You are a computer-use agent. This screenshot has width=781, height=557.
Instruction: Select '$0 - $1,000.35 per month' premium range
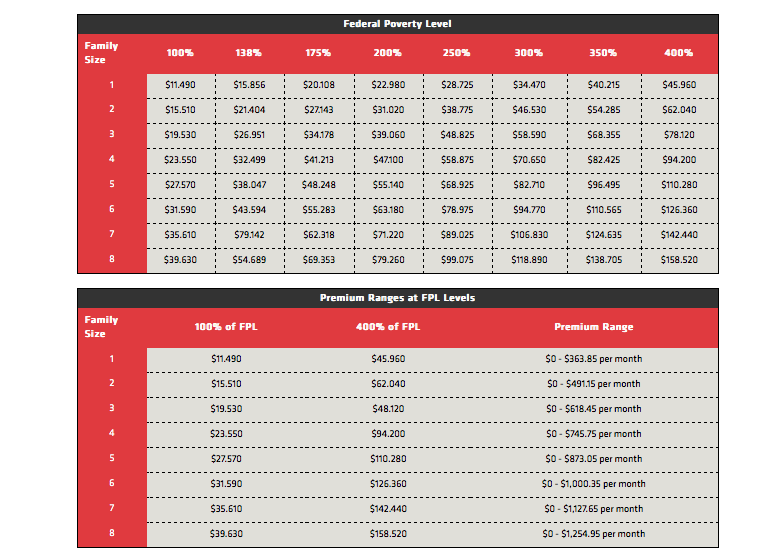594,484
